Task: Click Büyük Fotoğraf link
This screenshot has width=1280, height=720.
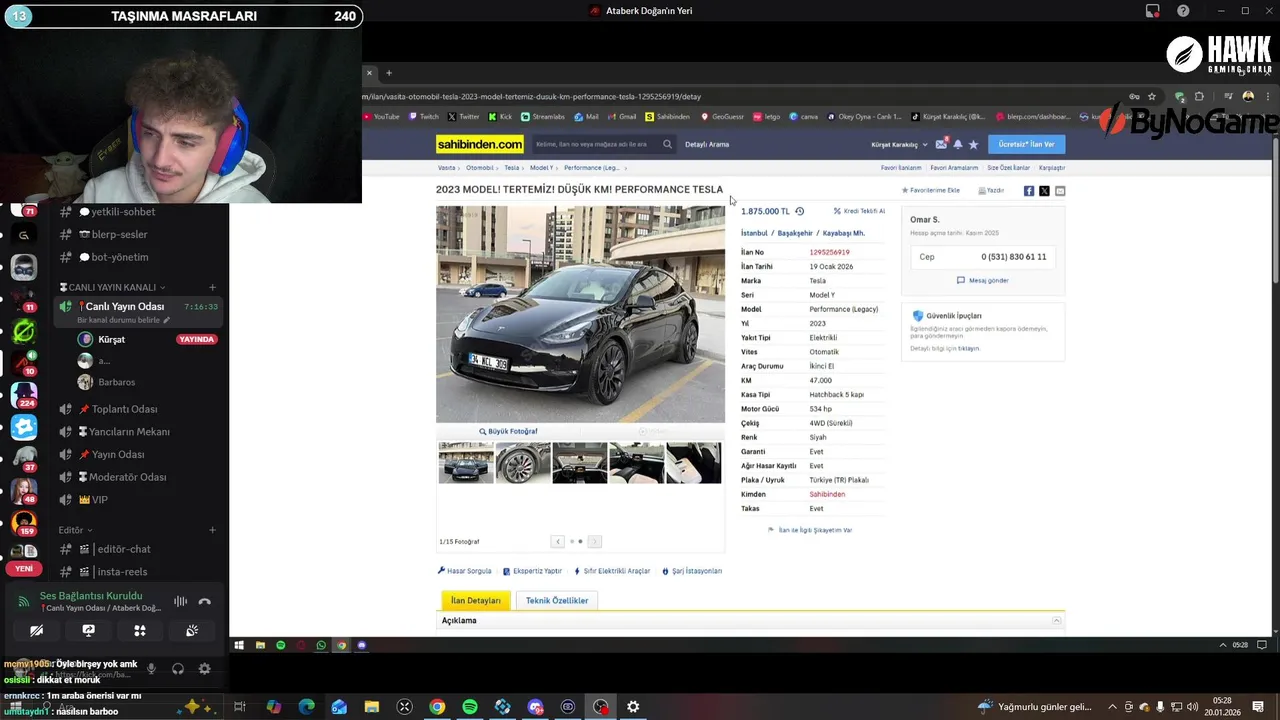Action: click(x=508, y=431)
